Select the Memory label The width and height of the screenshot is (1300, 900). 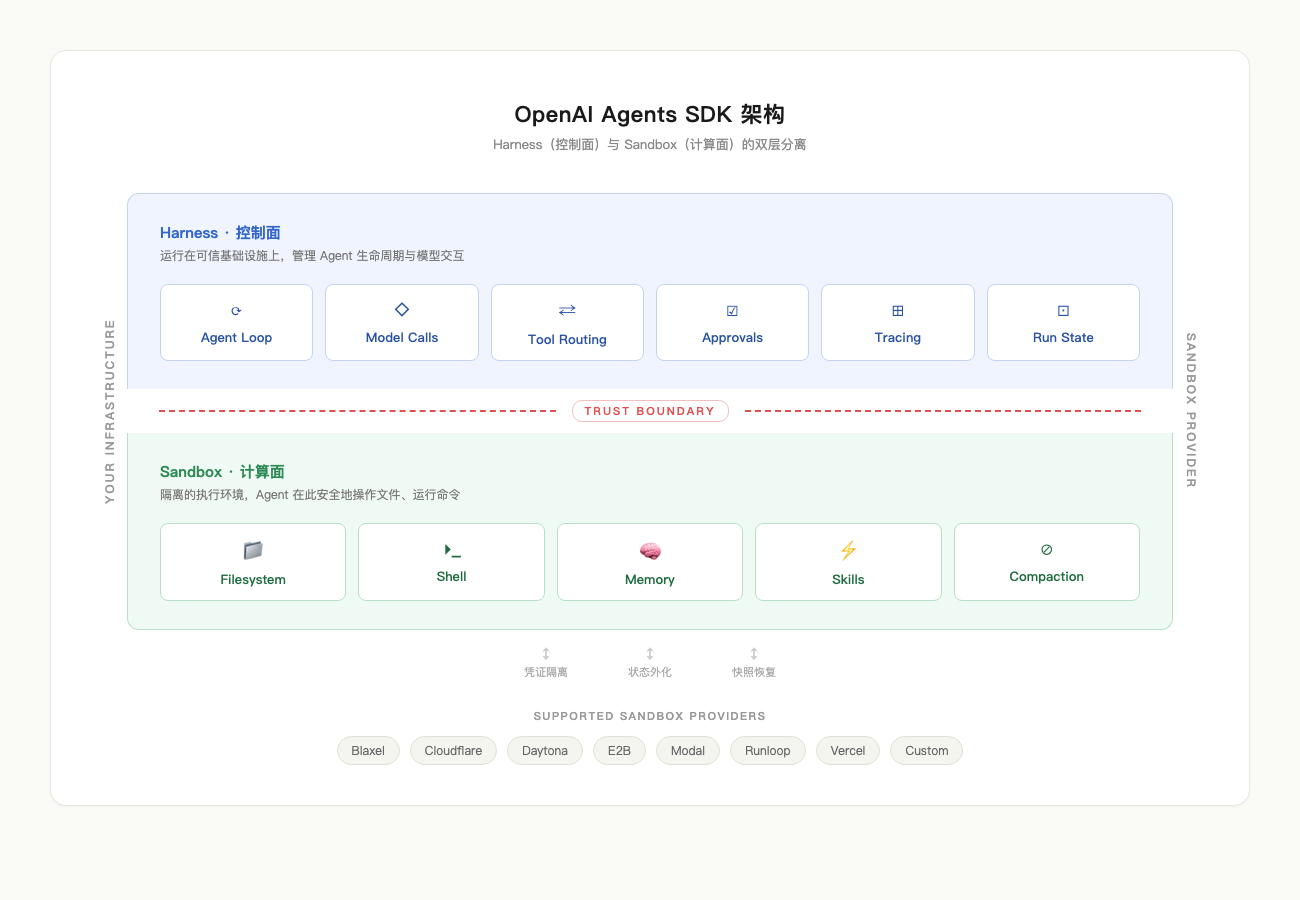[x=650, y=580]
